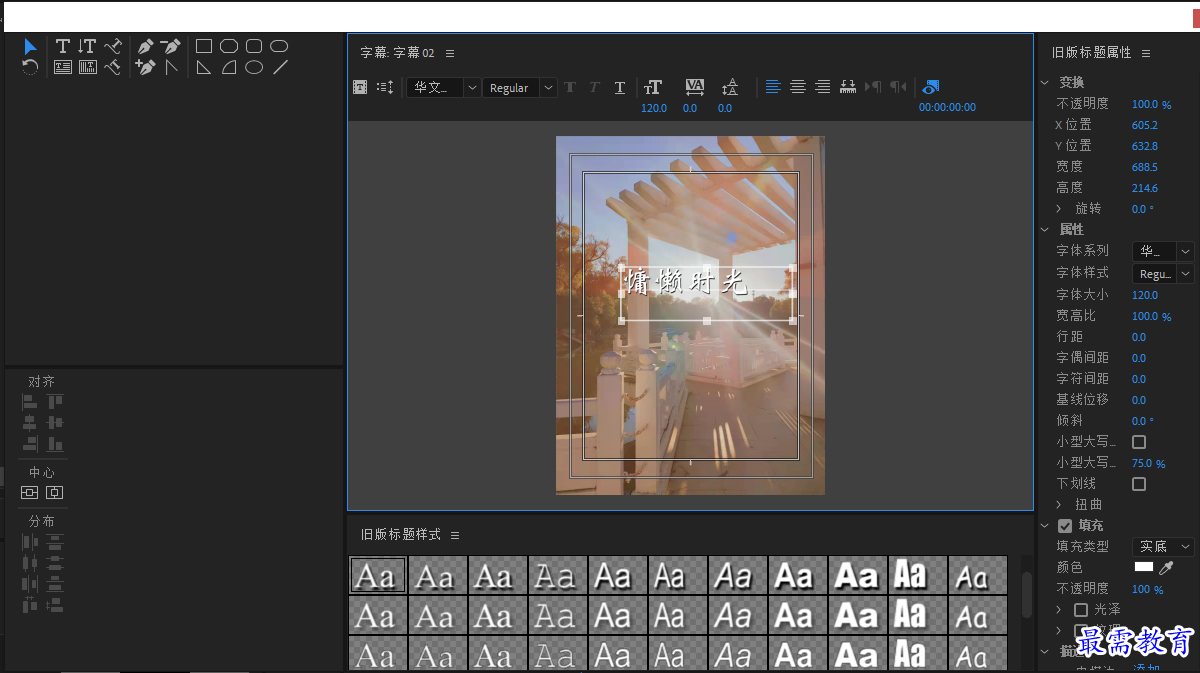Click the kerning value under the VA icon
This screenshot has height=673, width=1200.
click(690, 108)
